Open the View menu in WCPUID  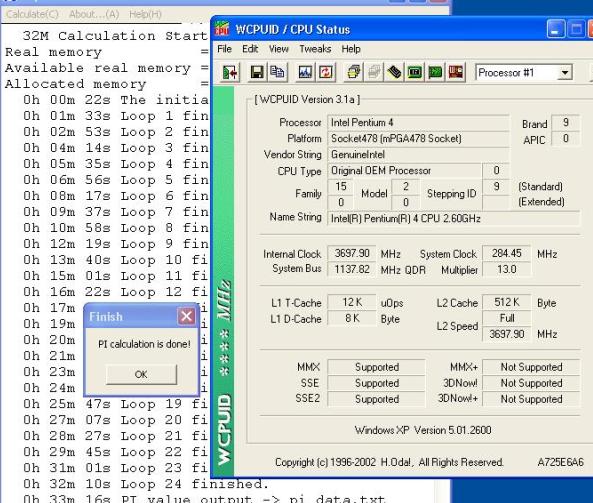click(279, 49)
